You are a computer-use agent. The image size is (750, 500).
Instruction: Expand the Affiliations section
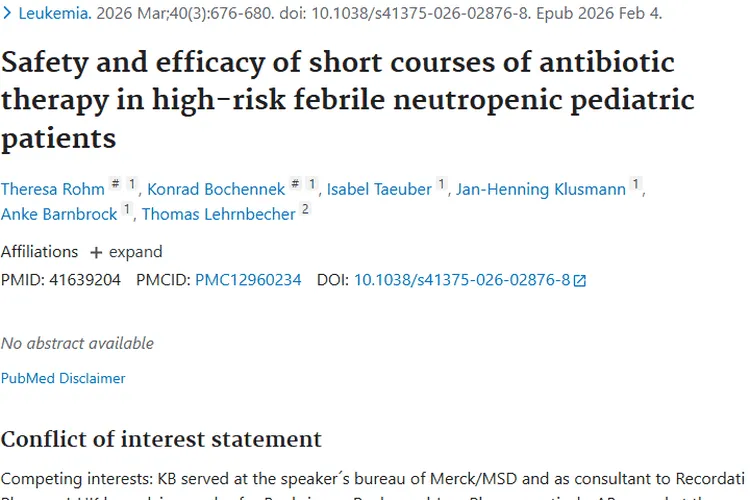(x=125, y=252)
